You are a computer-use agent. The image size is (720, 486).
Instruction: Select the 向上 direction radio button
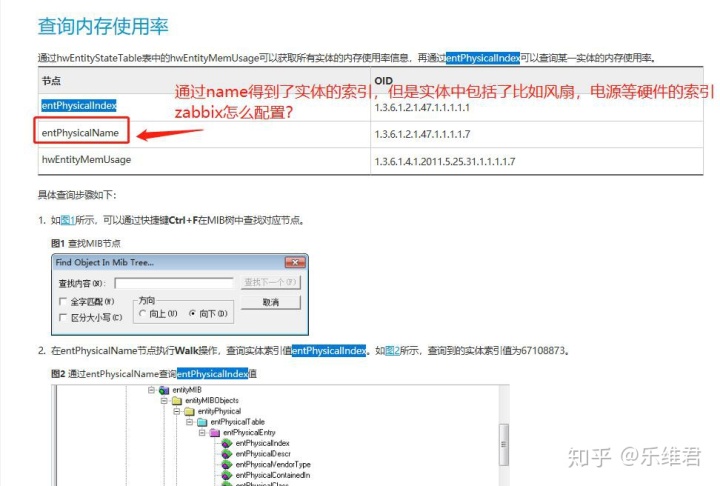point(143,313)
